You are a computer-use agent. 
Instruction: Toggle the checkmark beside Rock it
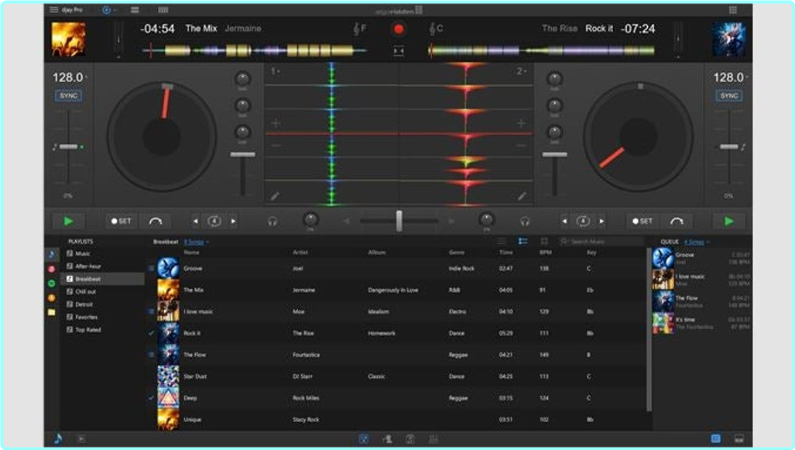click(151, 333)
